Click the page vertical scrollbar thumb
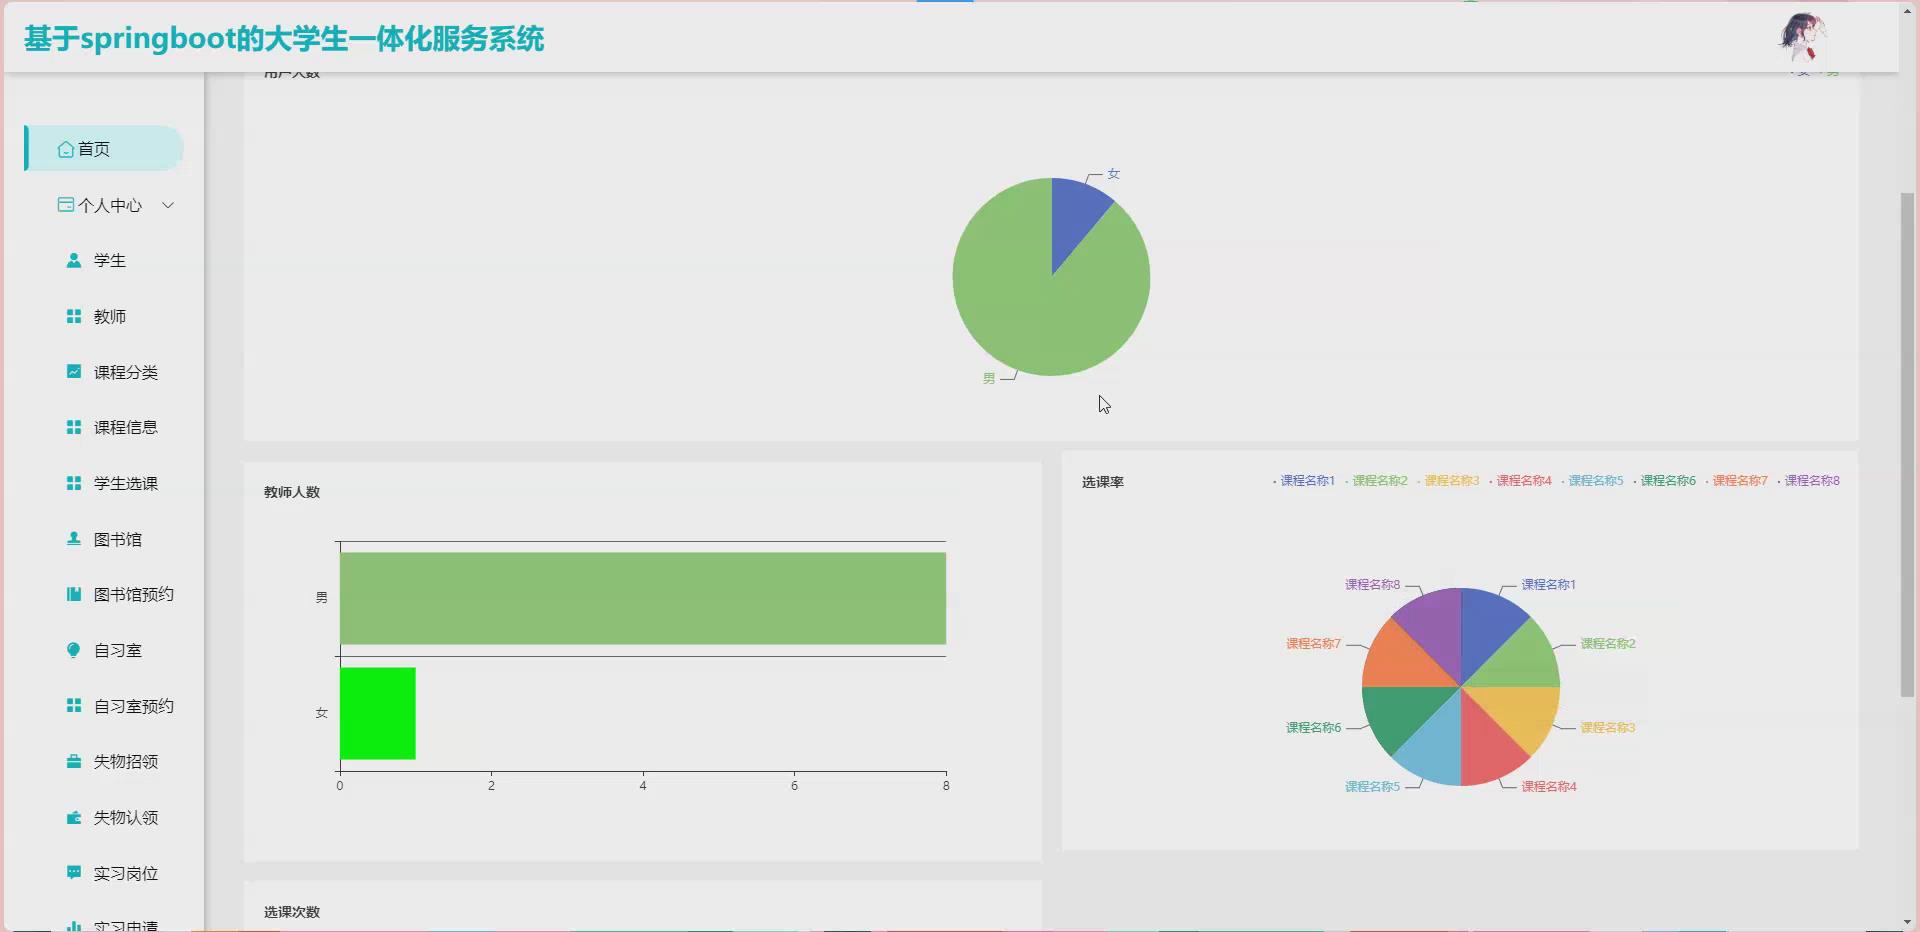This screenshot has height=932, width=1920. [x=1908, y=445]
